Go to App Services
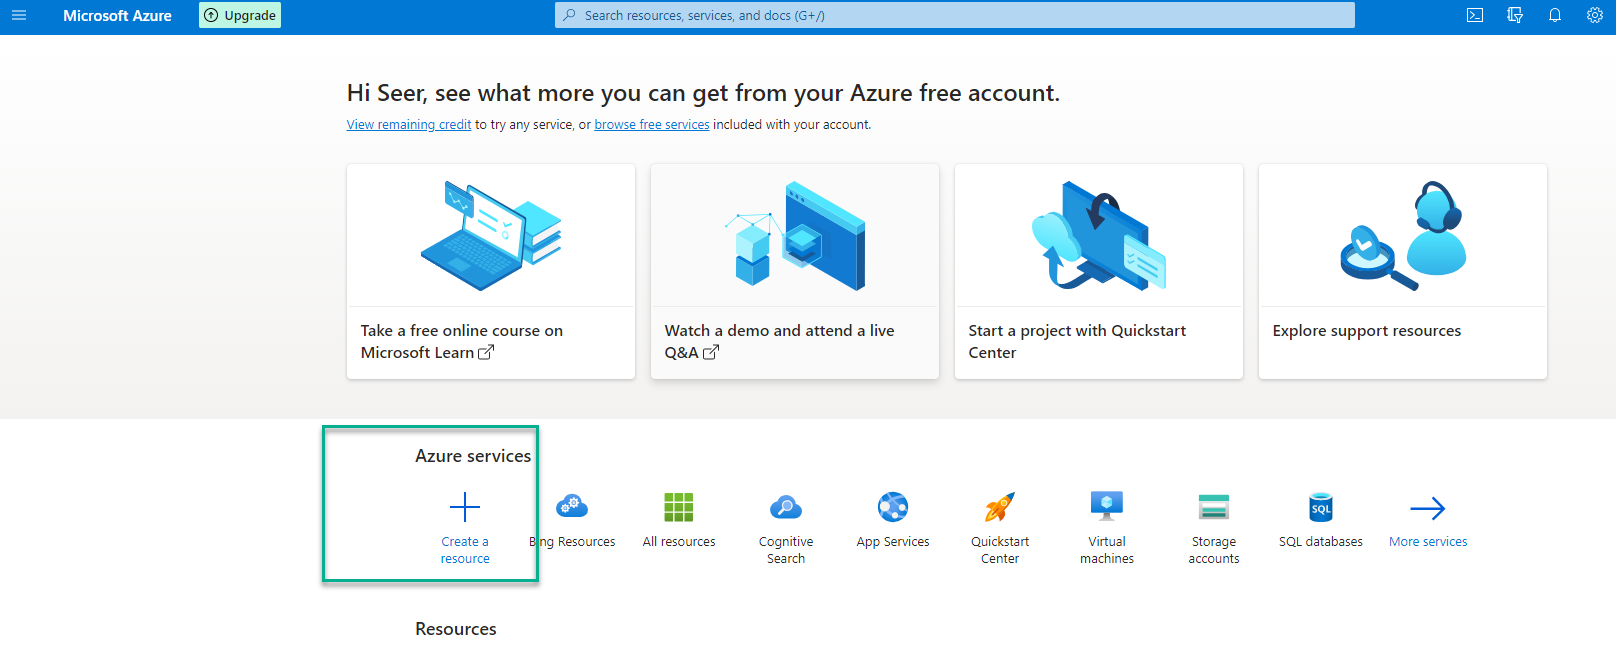This screenshot has width=1616, height=648. [893, 508]
